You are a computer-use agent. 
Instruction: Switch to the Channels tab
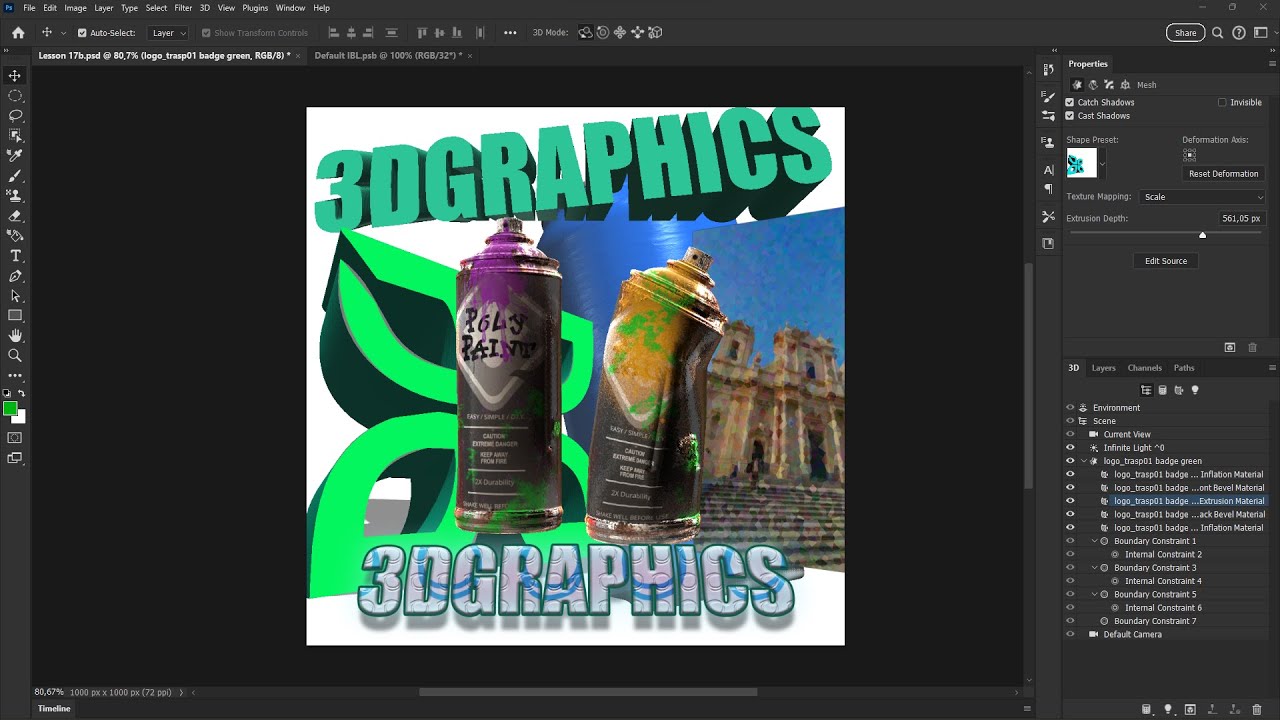pyautogui.click(x=1144, y=368)
